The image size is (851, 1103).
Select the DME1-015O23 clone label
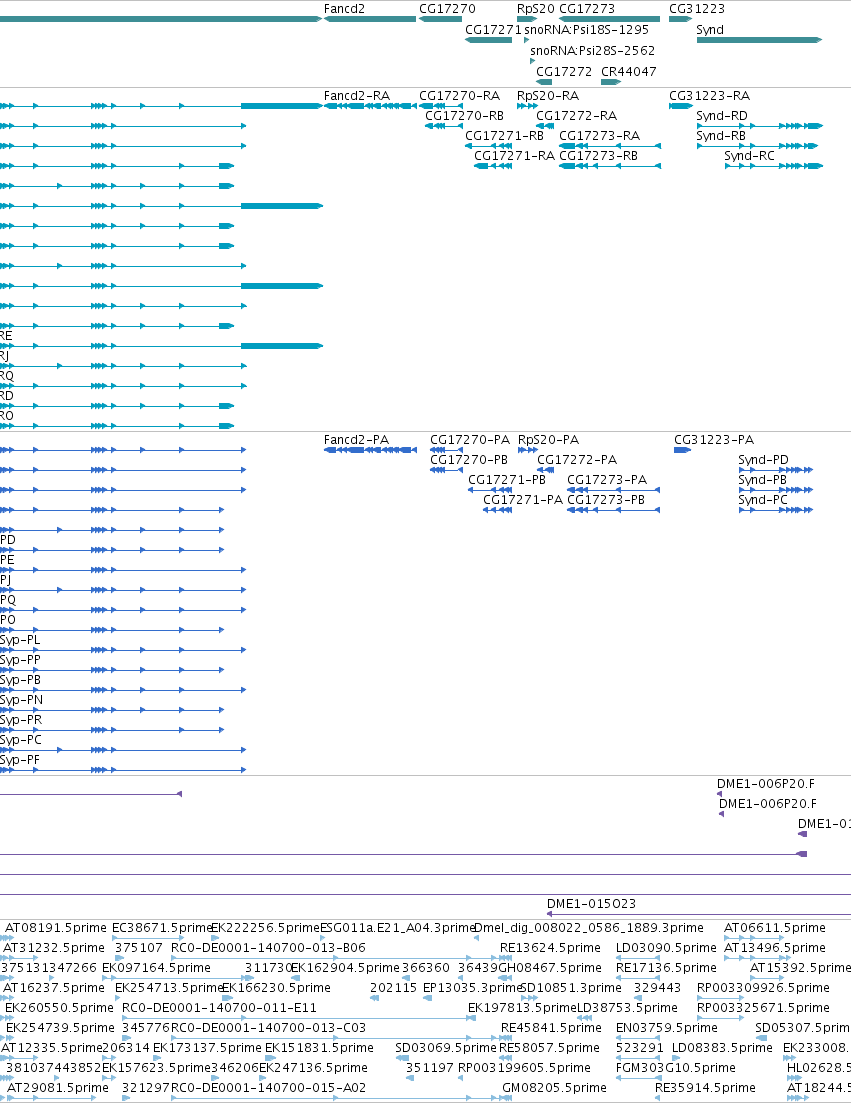click(591, 904)
